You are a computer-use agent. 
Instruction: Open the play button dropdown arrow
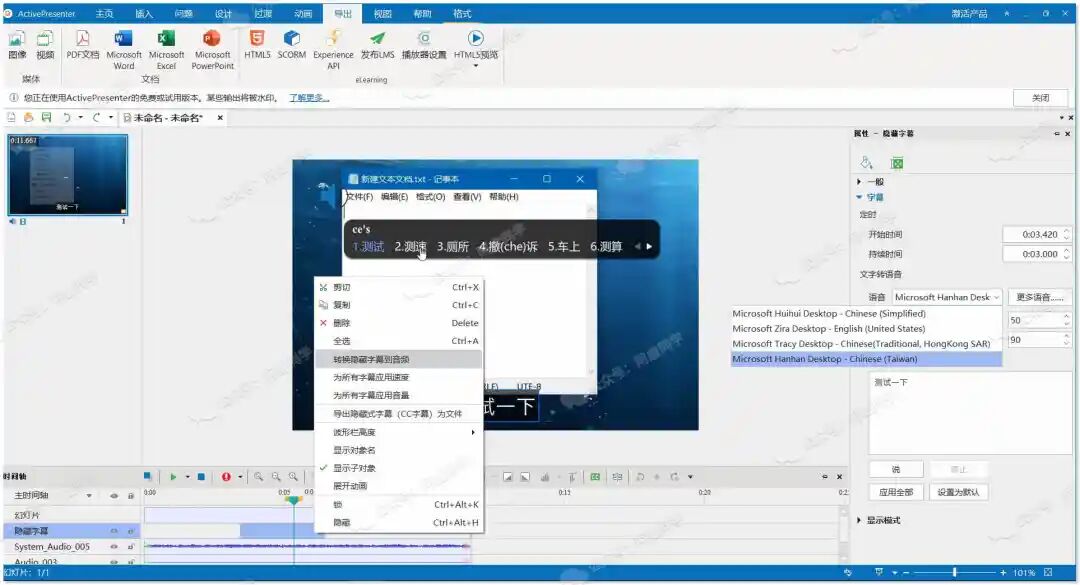pos(187,477)
